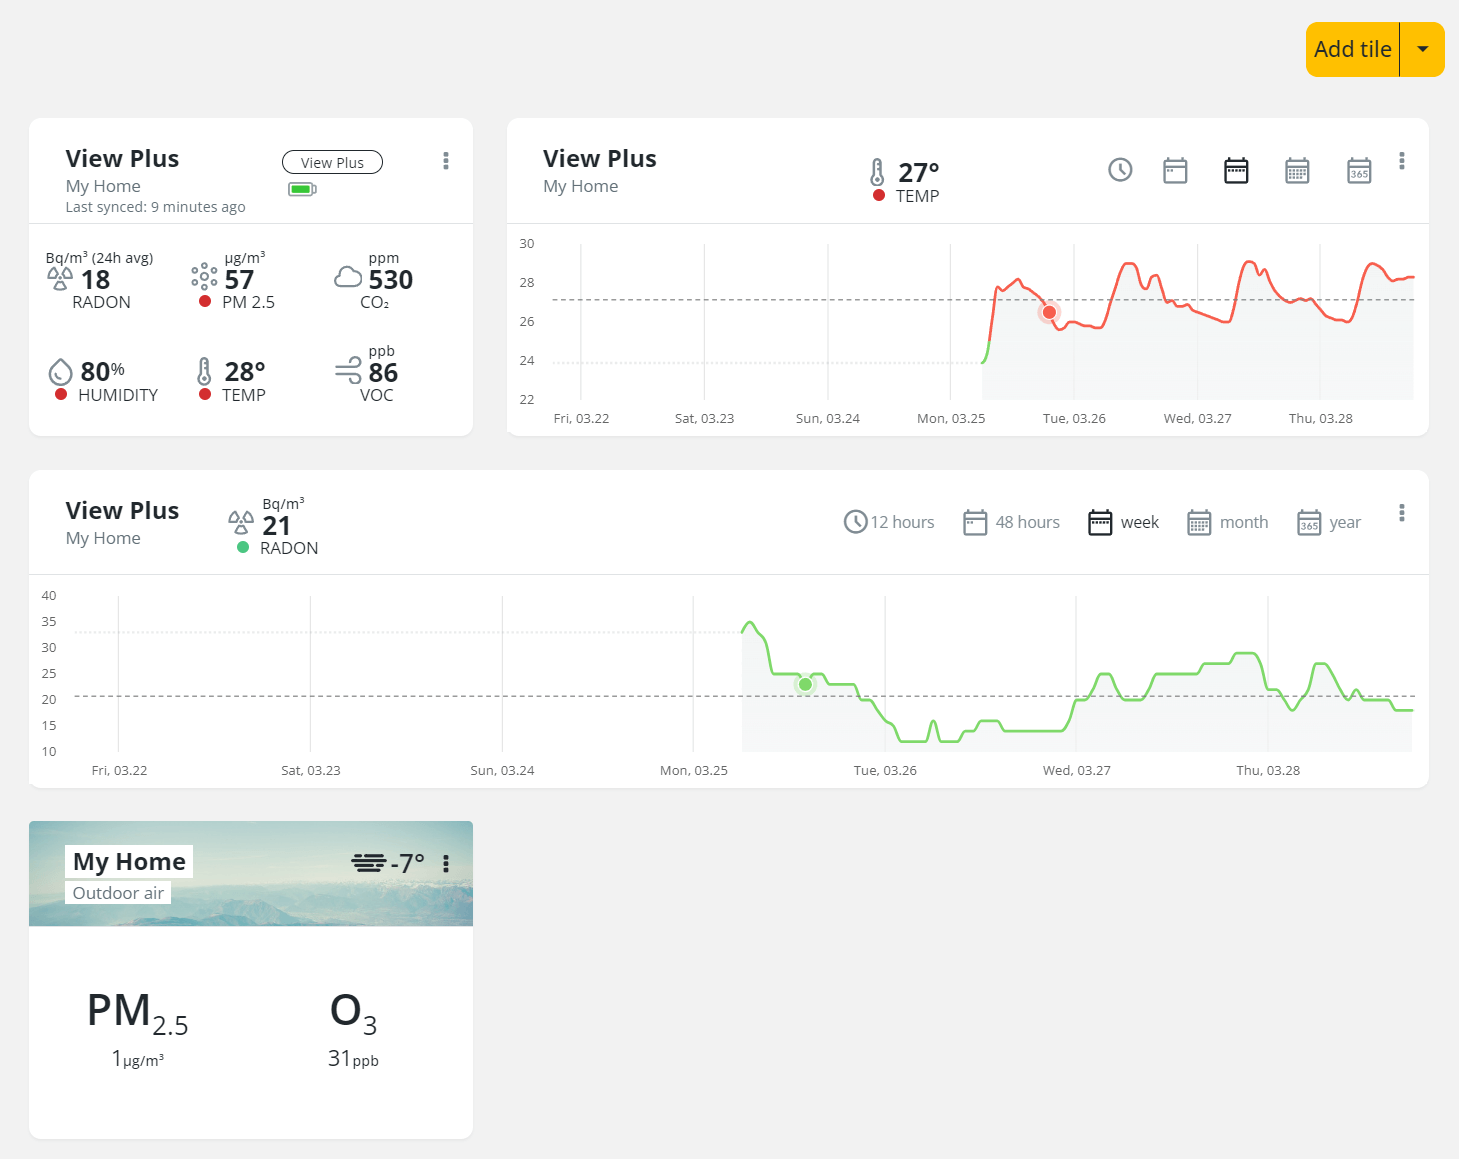Open the Add tile dropdown arrow

[x=1422, y=49]
